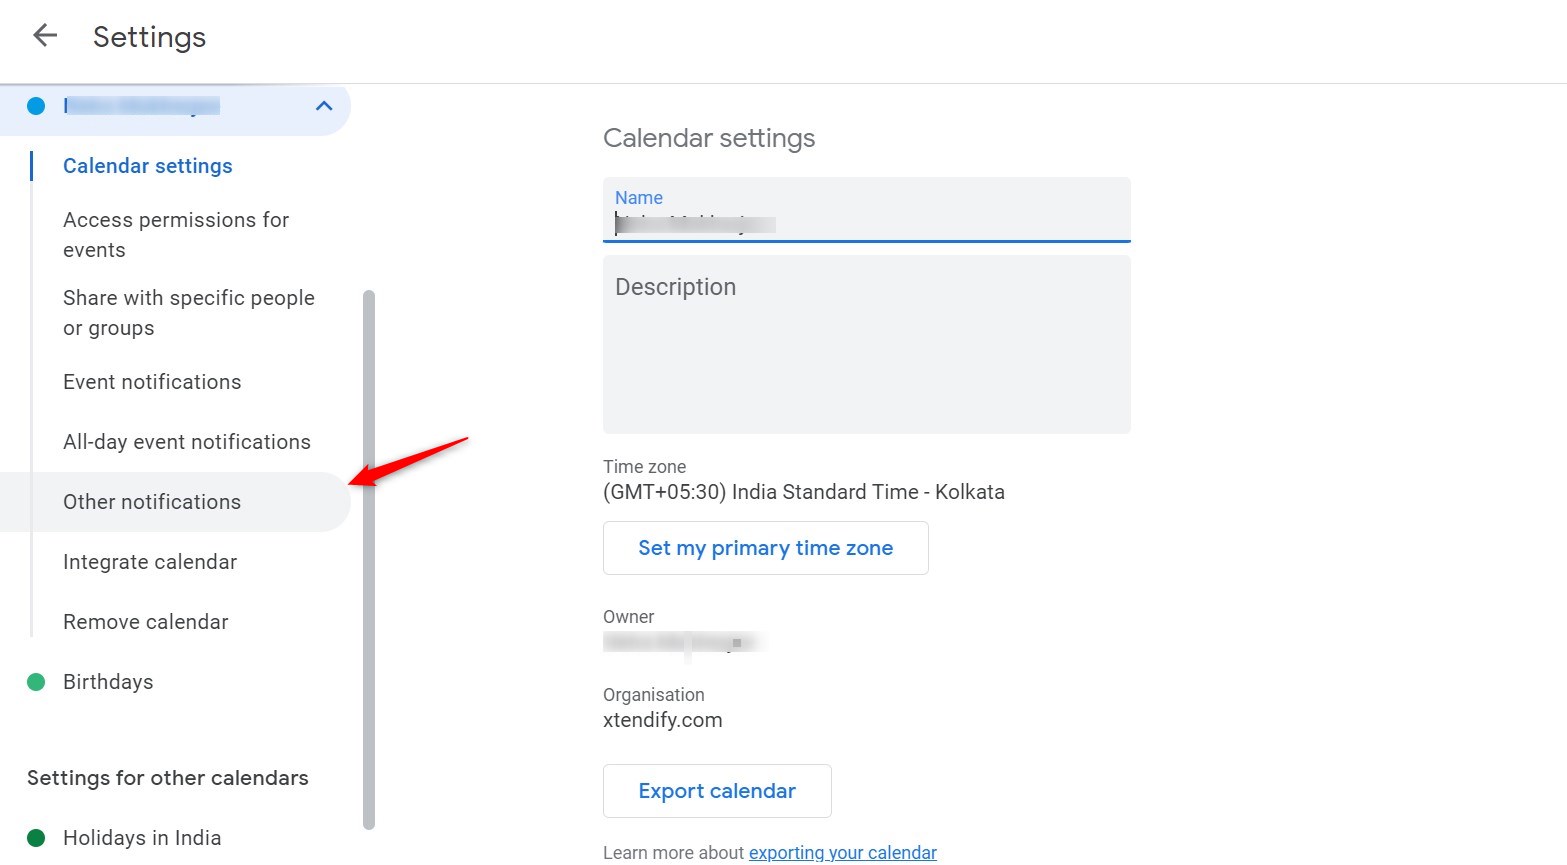Open the exporting your calendar link
Viewport: 1567px width, 865px height.
[x=843, y=852]
